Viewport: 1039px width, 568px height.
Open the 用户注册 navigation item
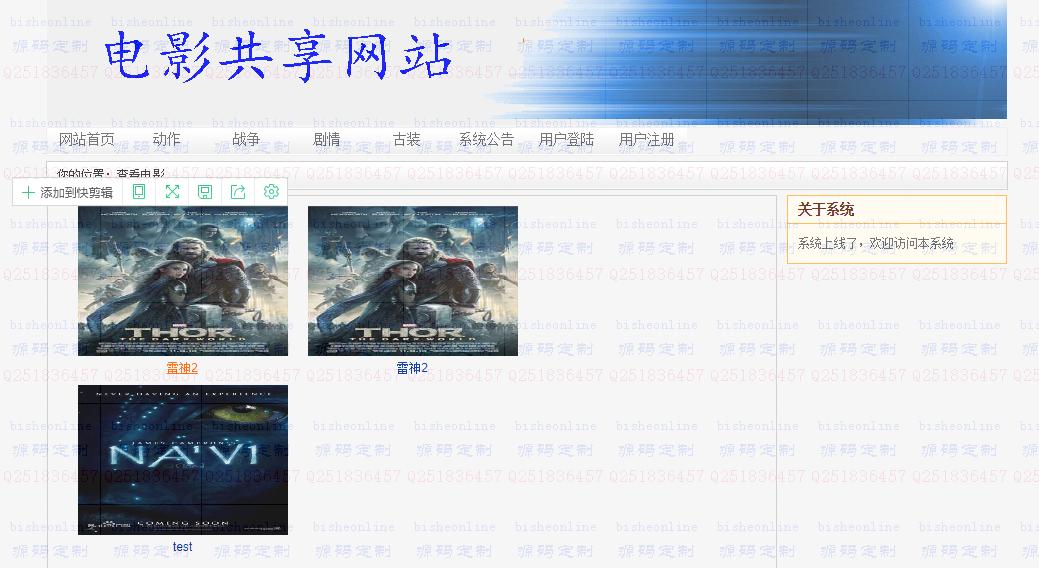pos(647,139)
